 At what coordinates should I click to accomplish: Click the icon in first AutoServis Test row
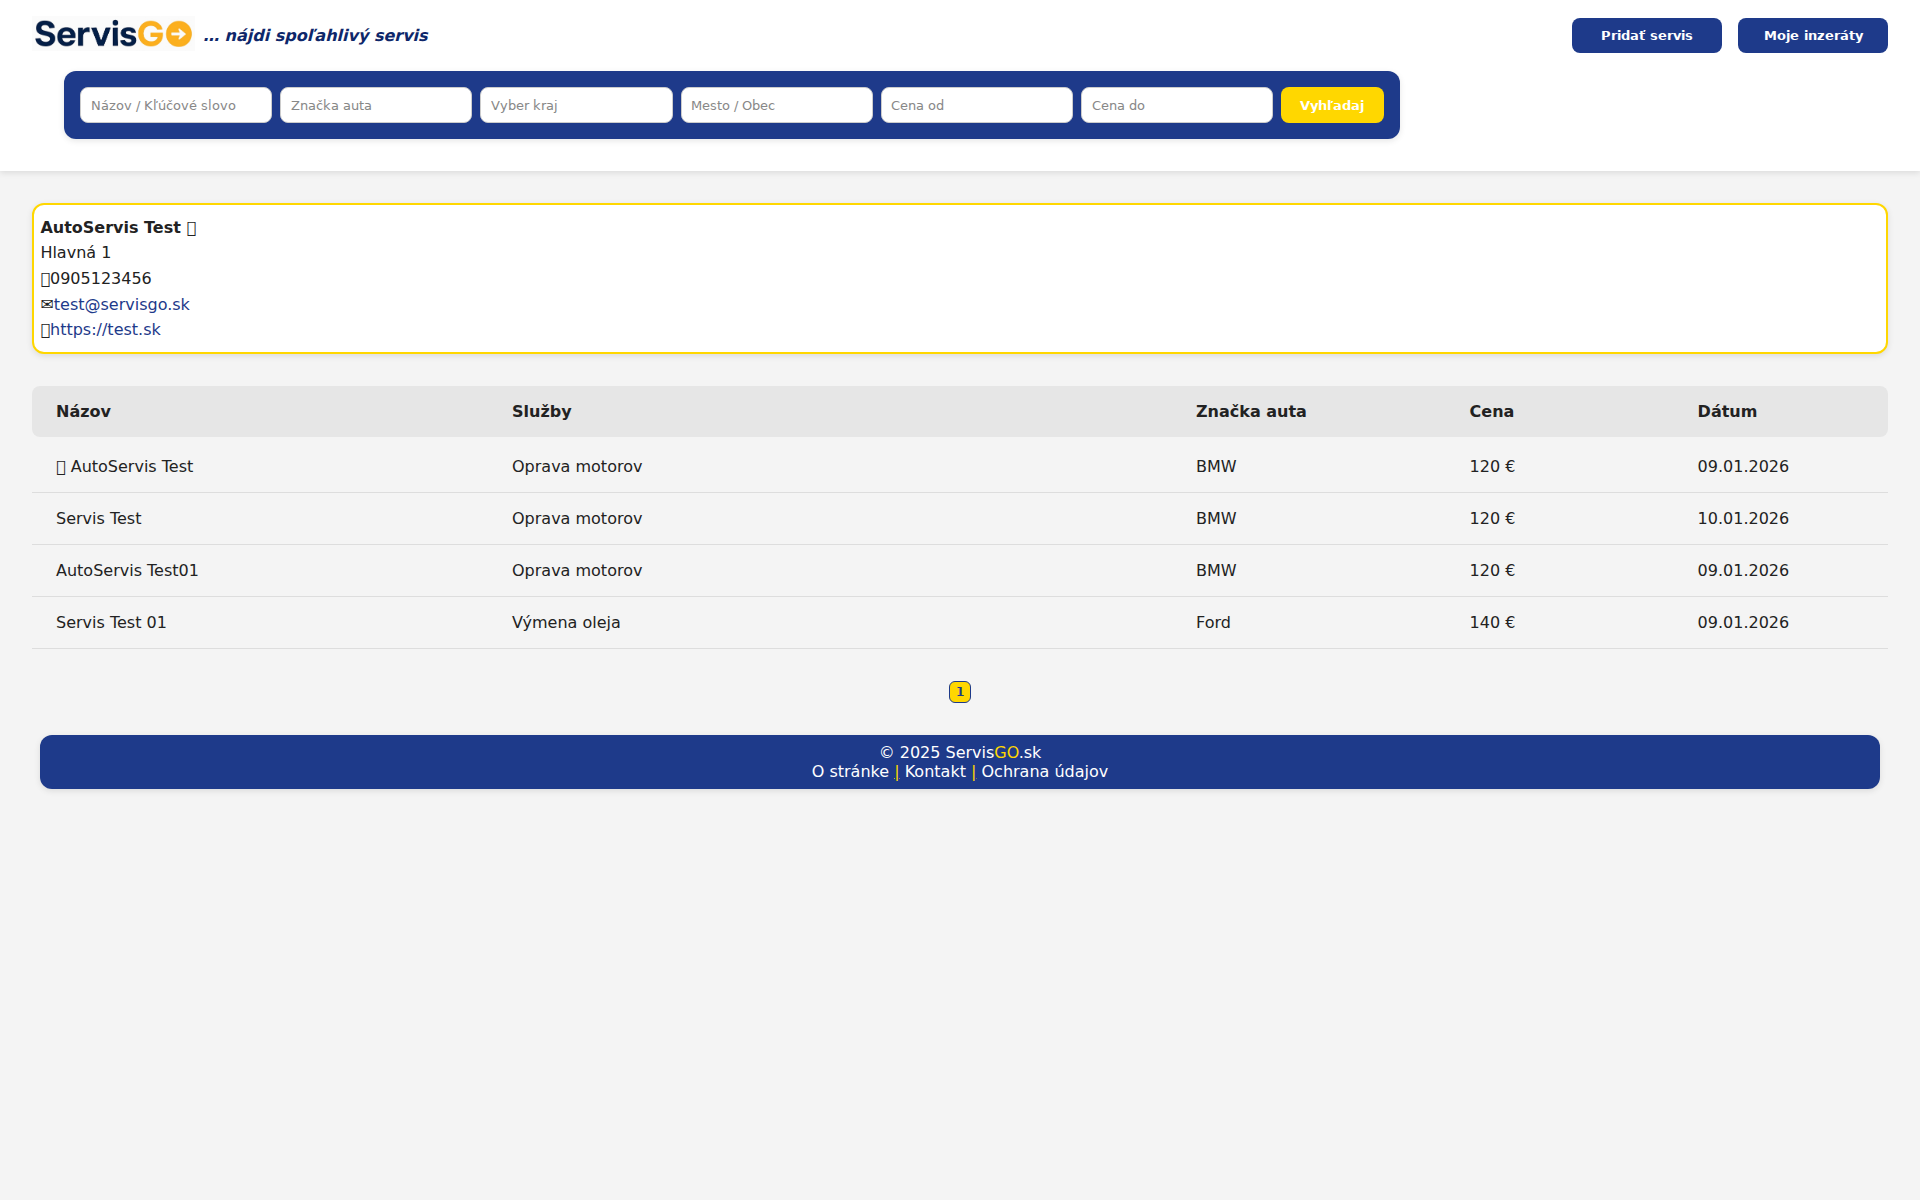[61, 467]
